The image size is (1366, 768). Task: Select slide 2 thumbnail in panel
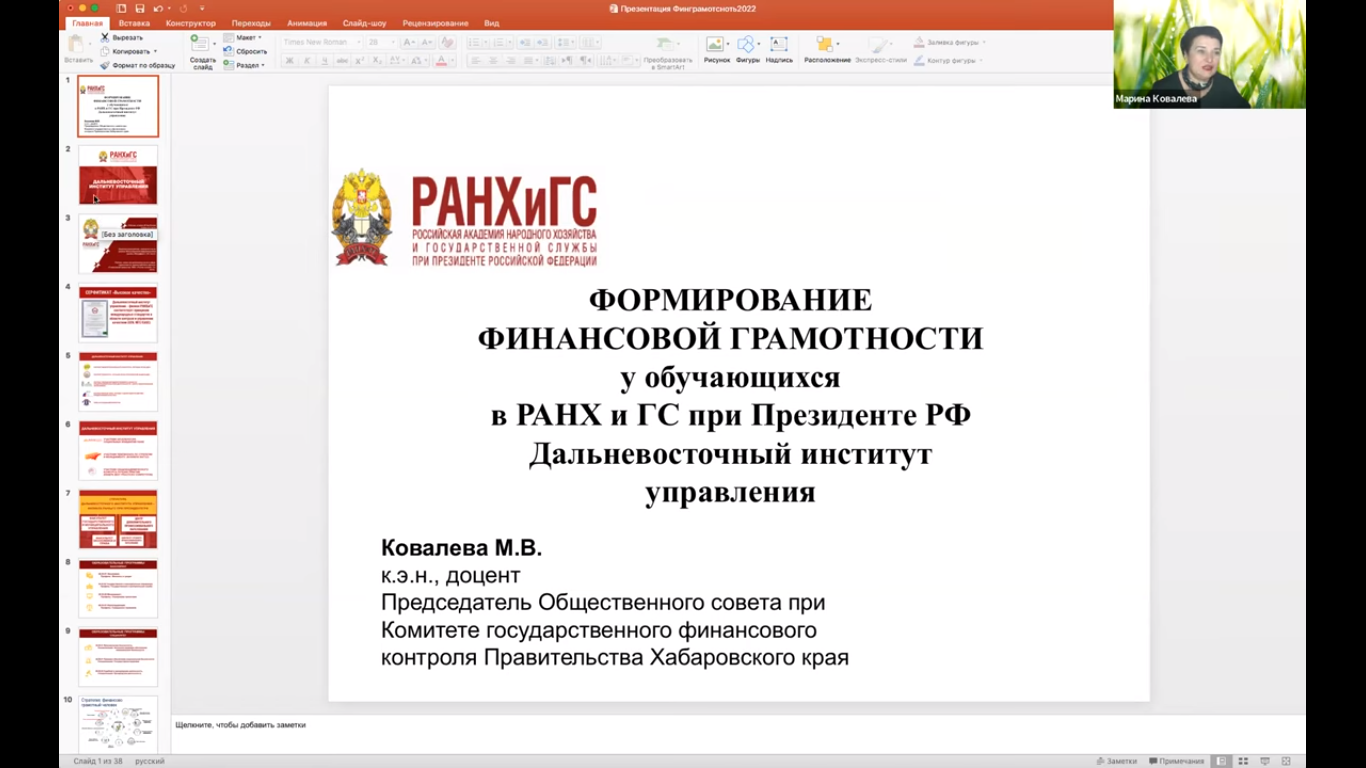[118, 175]
